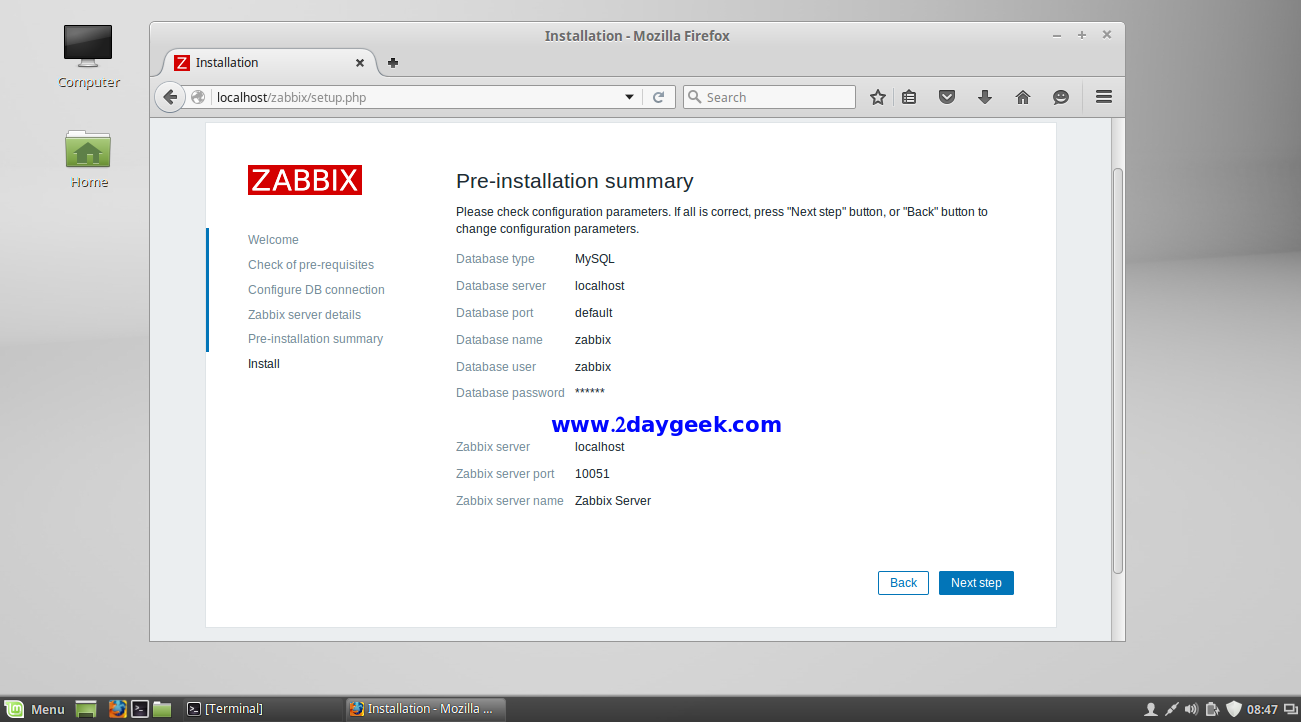Open the Linux Mint Menu
The image size is (1301, 722).
[x=35, y=709]
